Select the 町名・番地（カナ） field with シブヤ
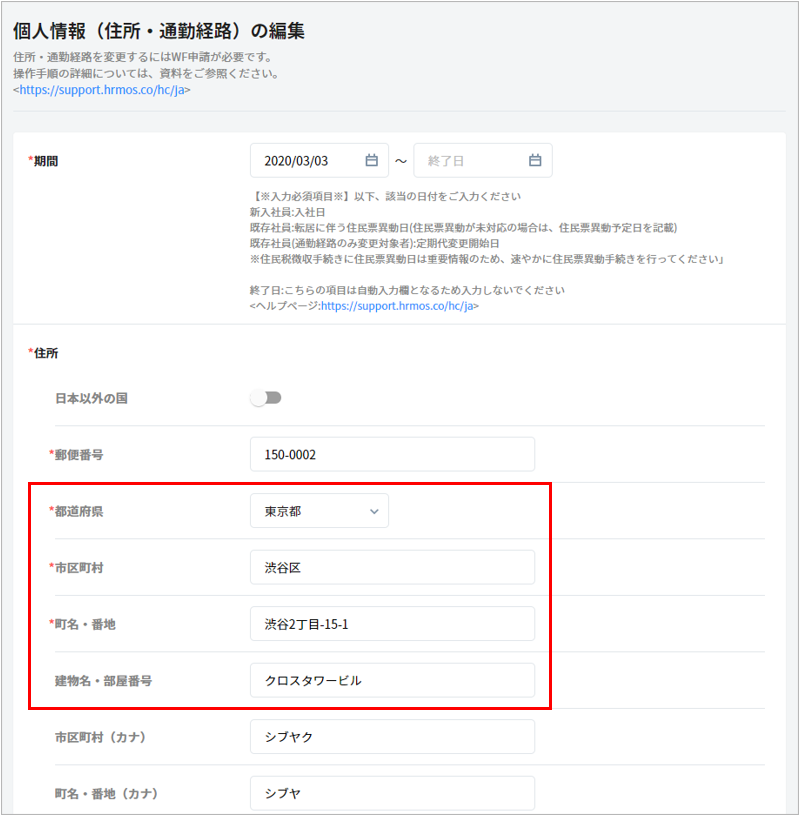800x816 pixels. [x=392, y=793]
